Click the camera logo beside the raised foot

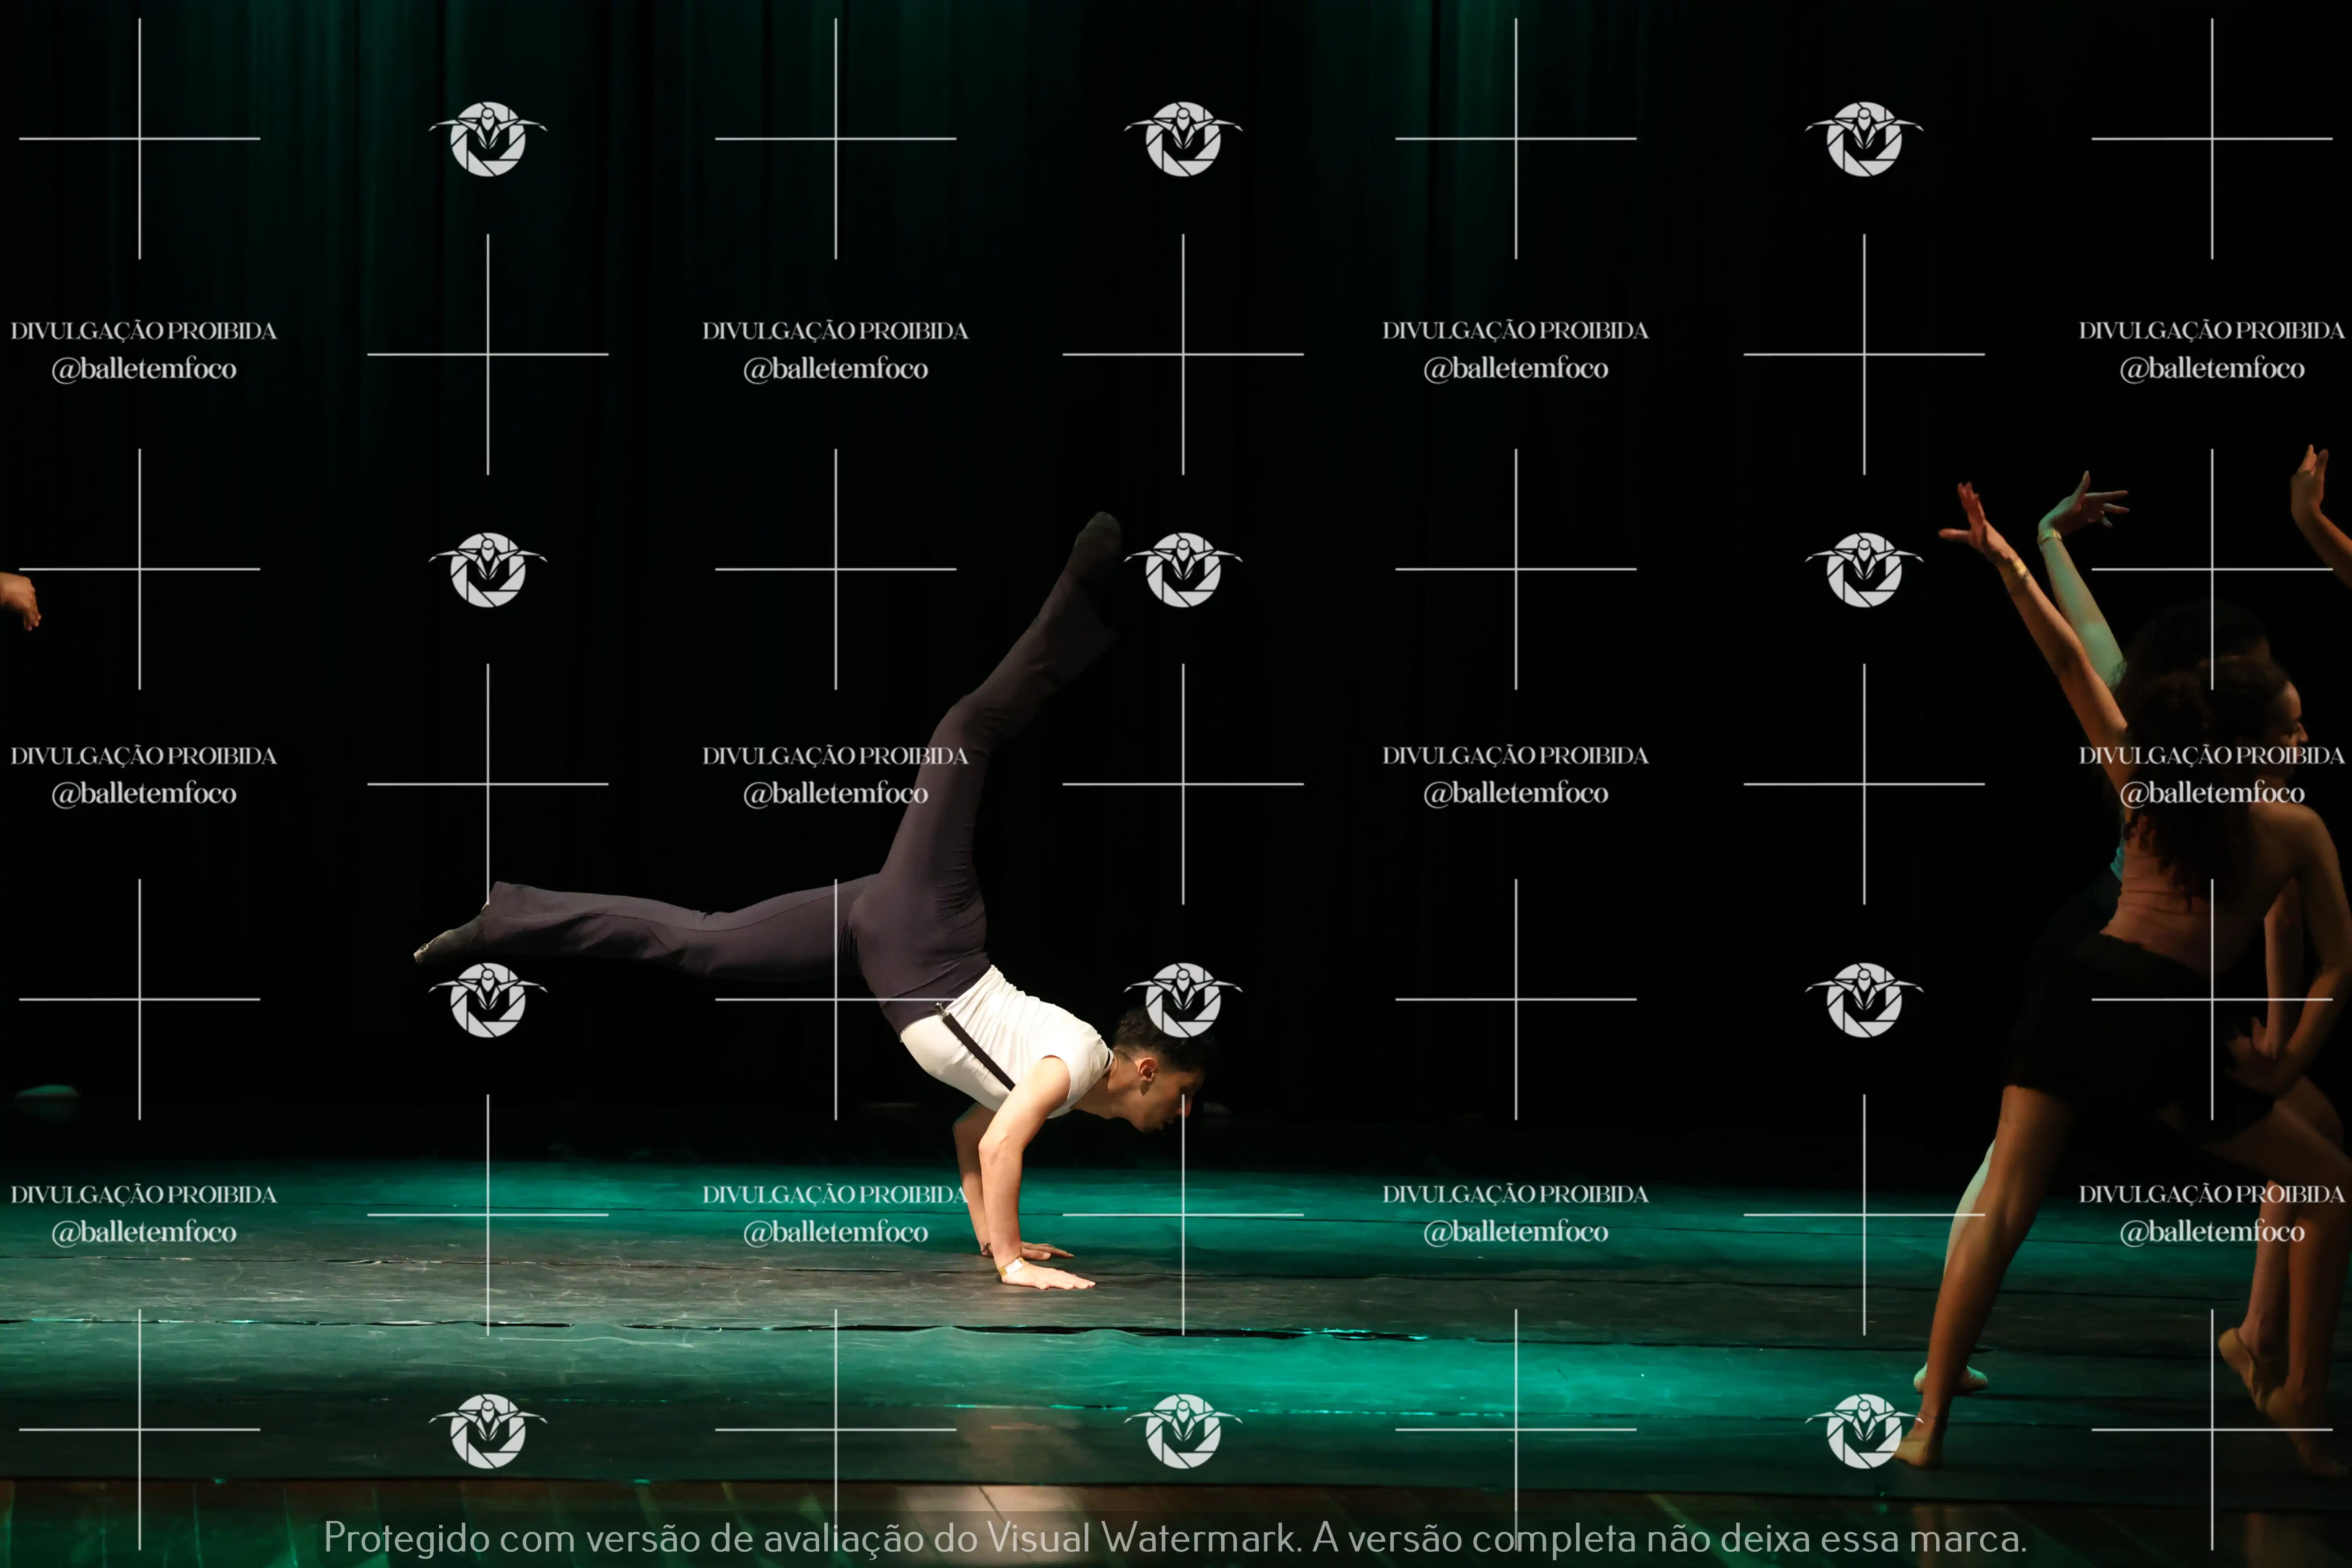pyautogui.click(x=1183, y=569)
